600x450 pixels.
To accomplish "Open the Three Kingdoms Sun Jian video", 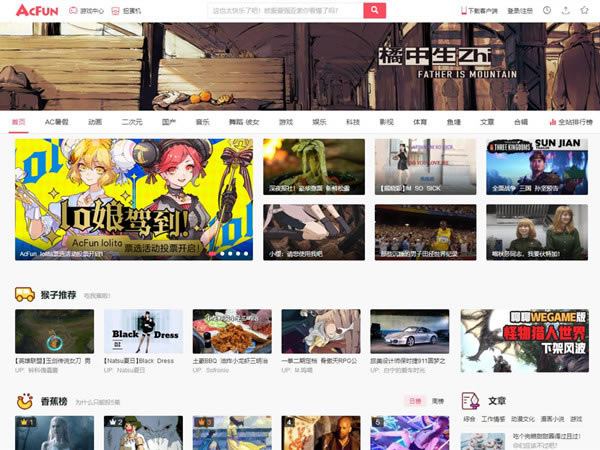I will pyautogui.click(x=537, y=167).
